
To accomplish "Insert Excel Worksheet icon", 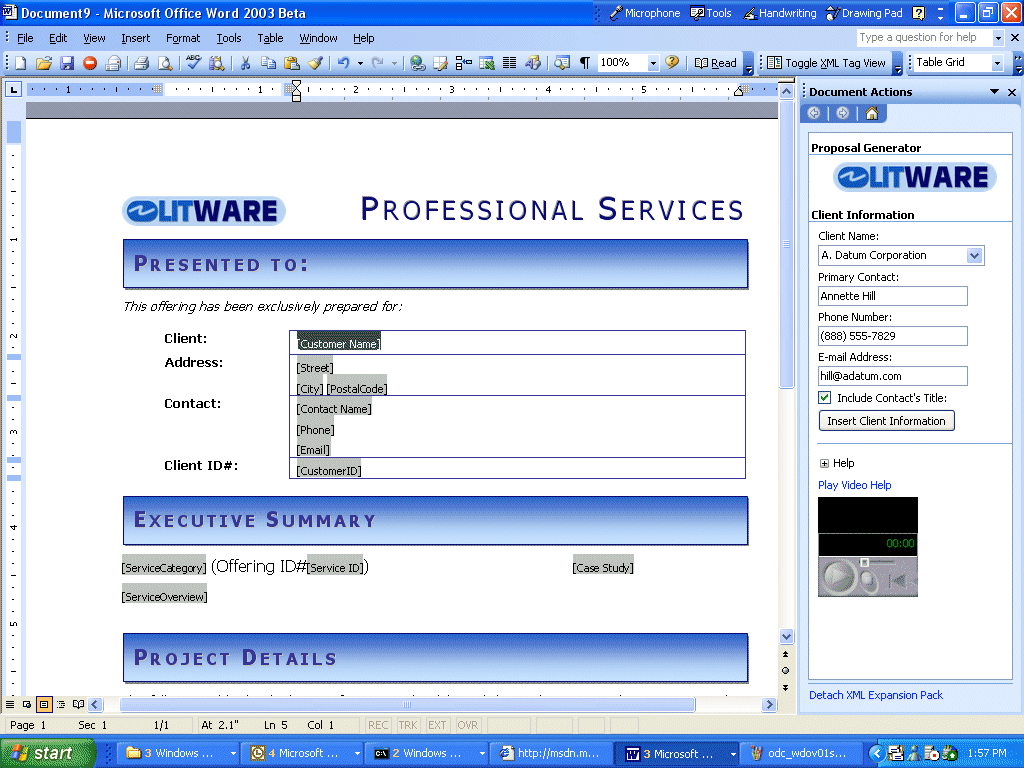I will (487, 63).
